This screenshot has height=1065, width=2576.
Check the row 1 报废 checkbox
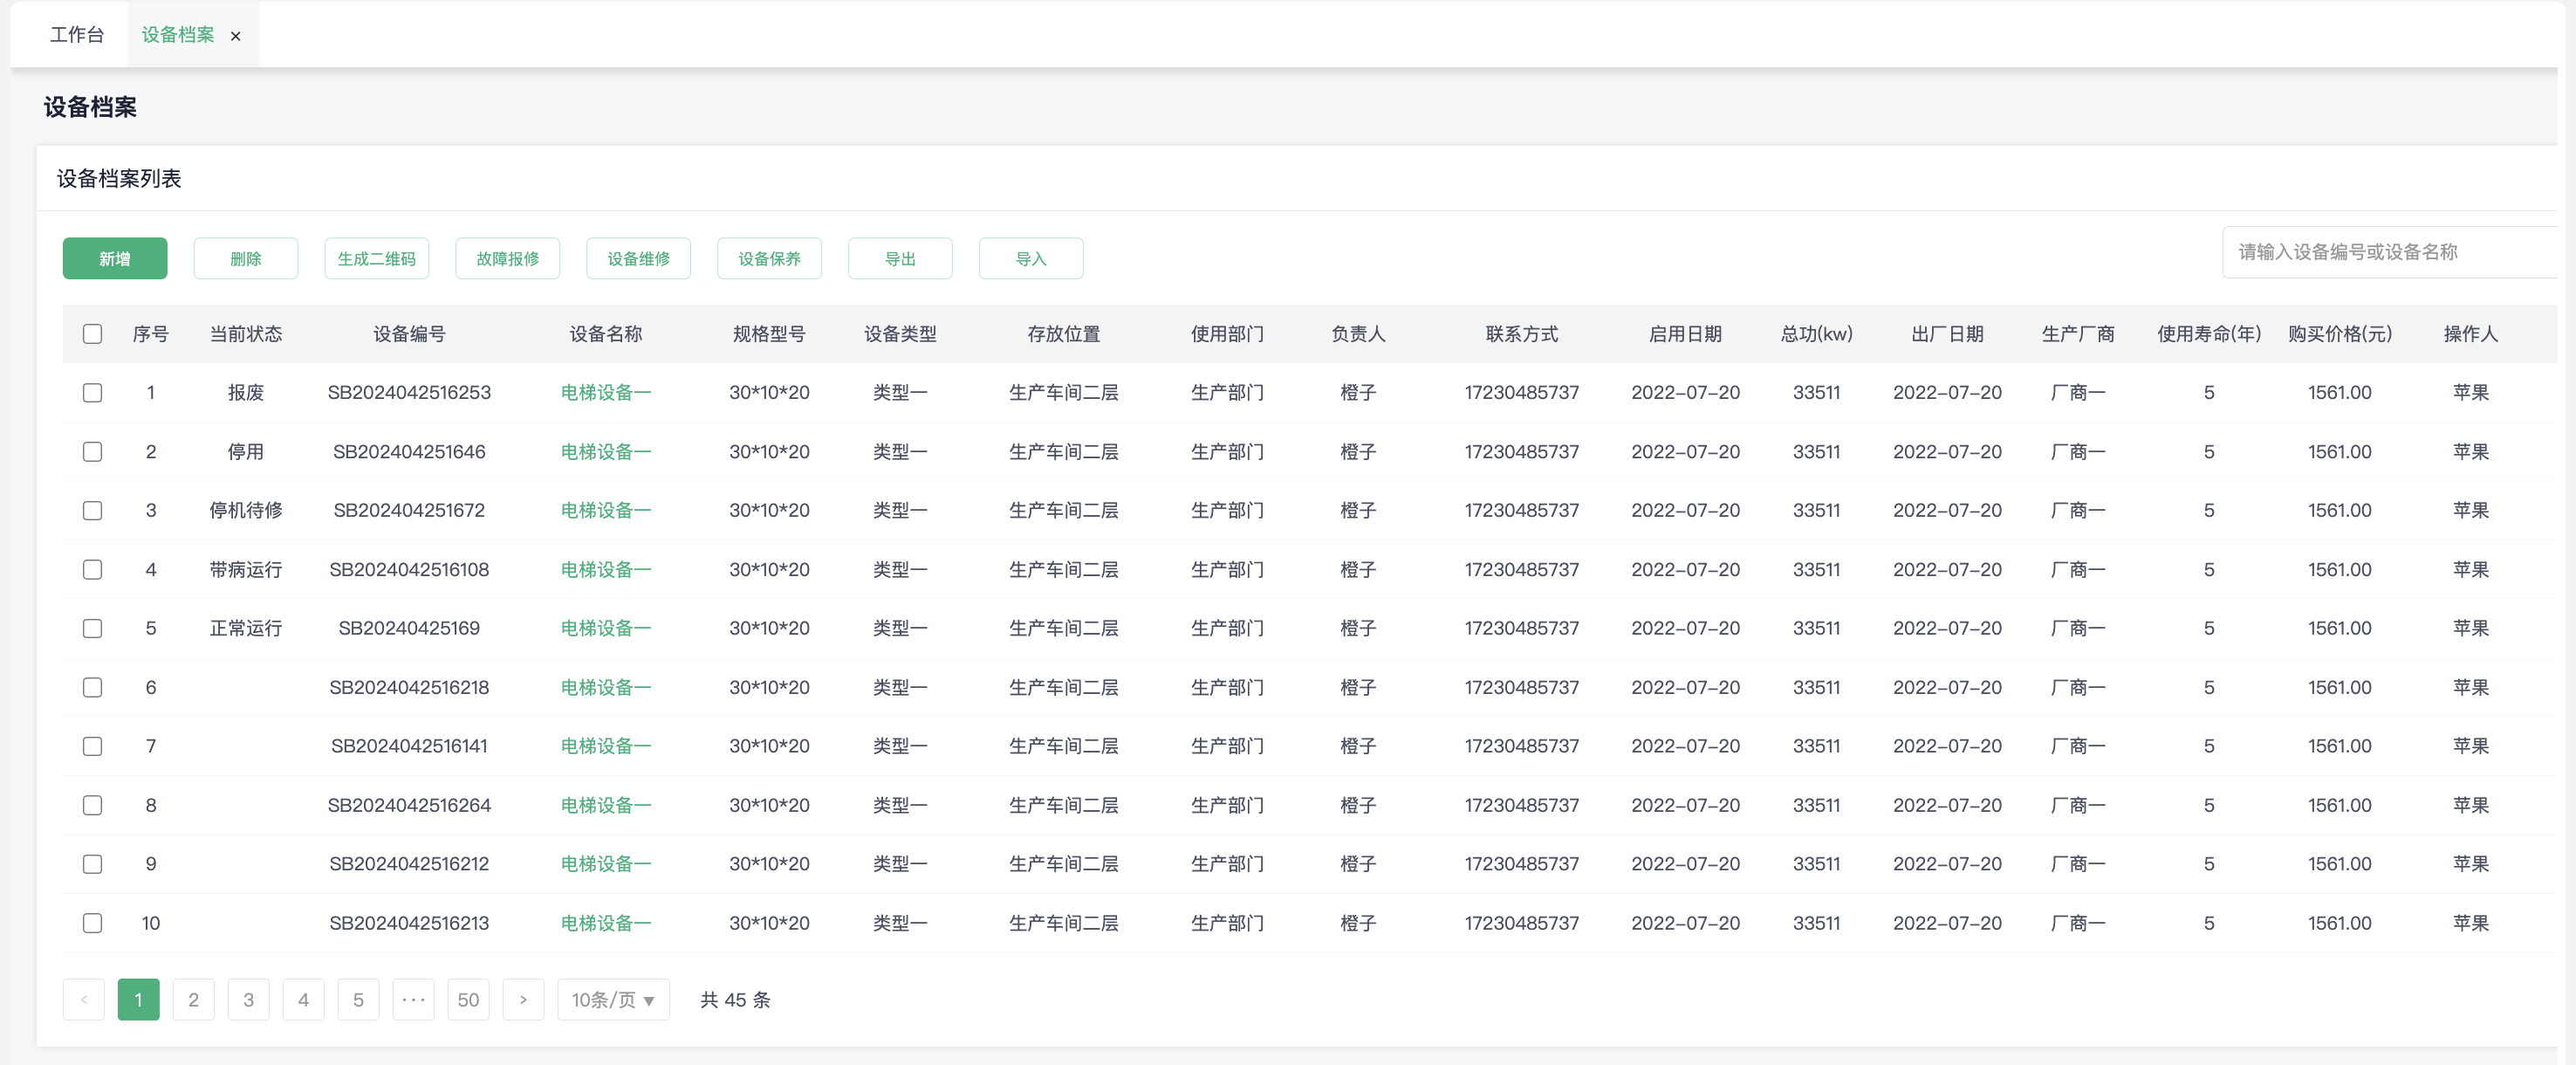click(x=92, y=393)
